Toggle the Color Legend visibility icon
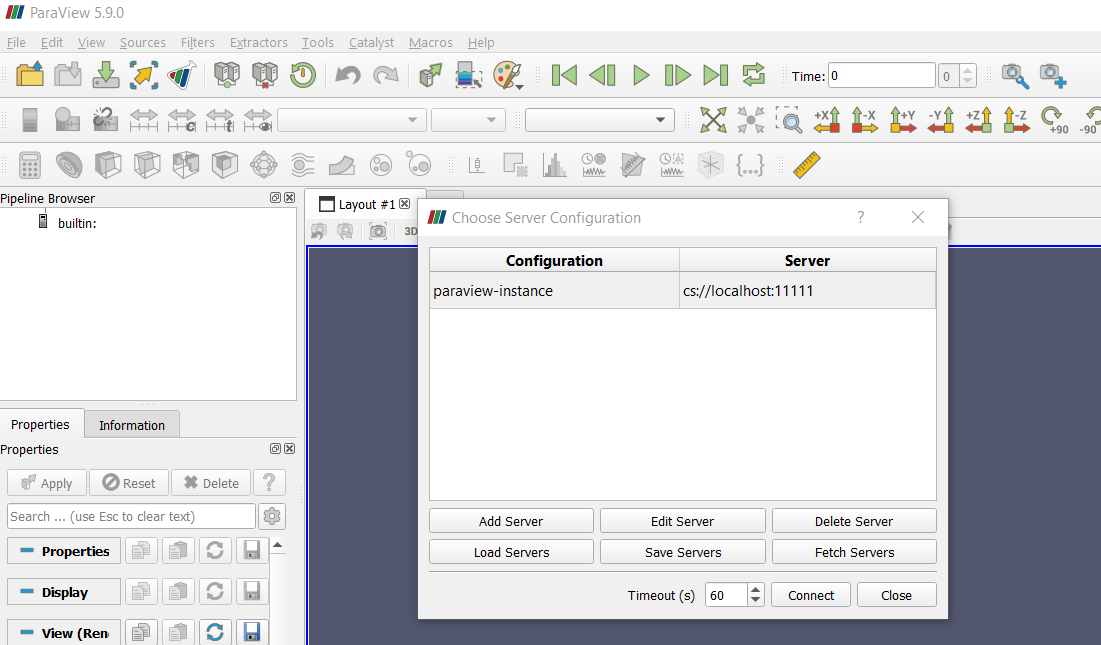 (x=29, y=120)
